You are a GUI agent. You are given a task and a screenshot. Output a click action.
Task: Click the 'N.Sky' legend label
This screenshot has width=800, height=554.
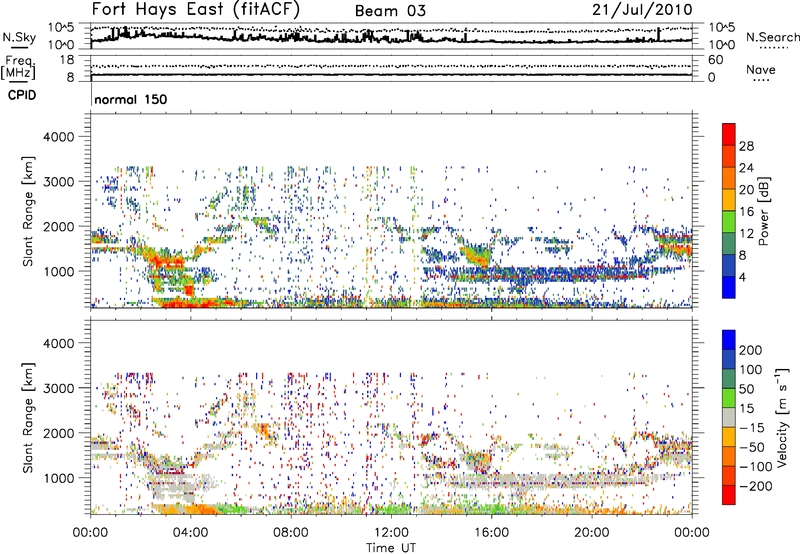19,37
